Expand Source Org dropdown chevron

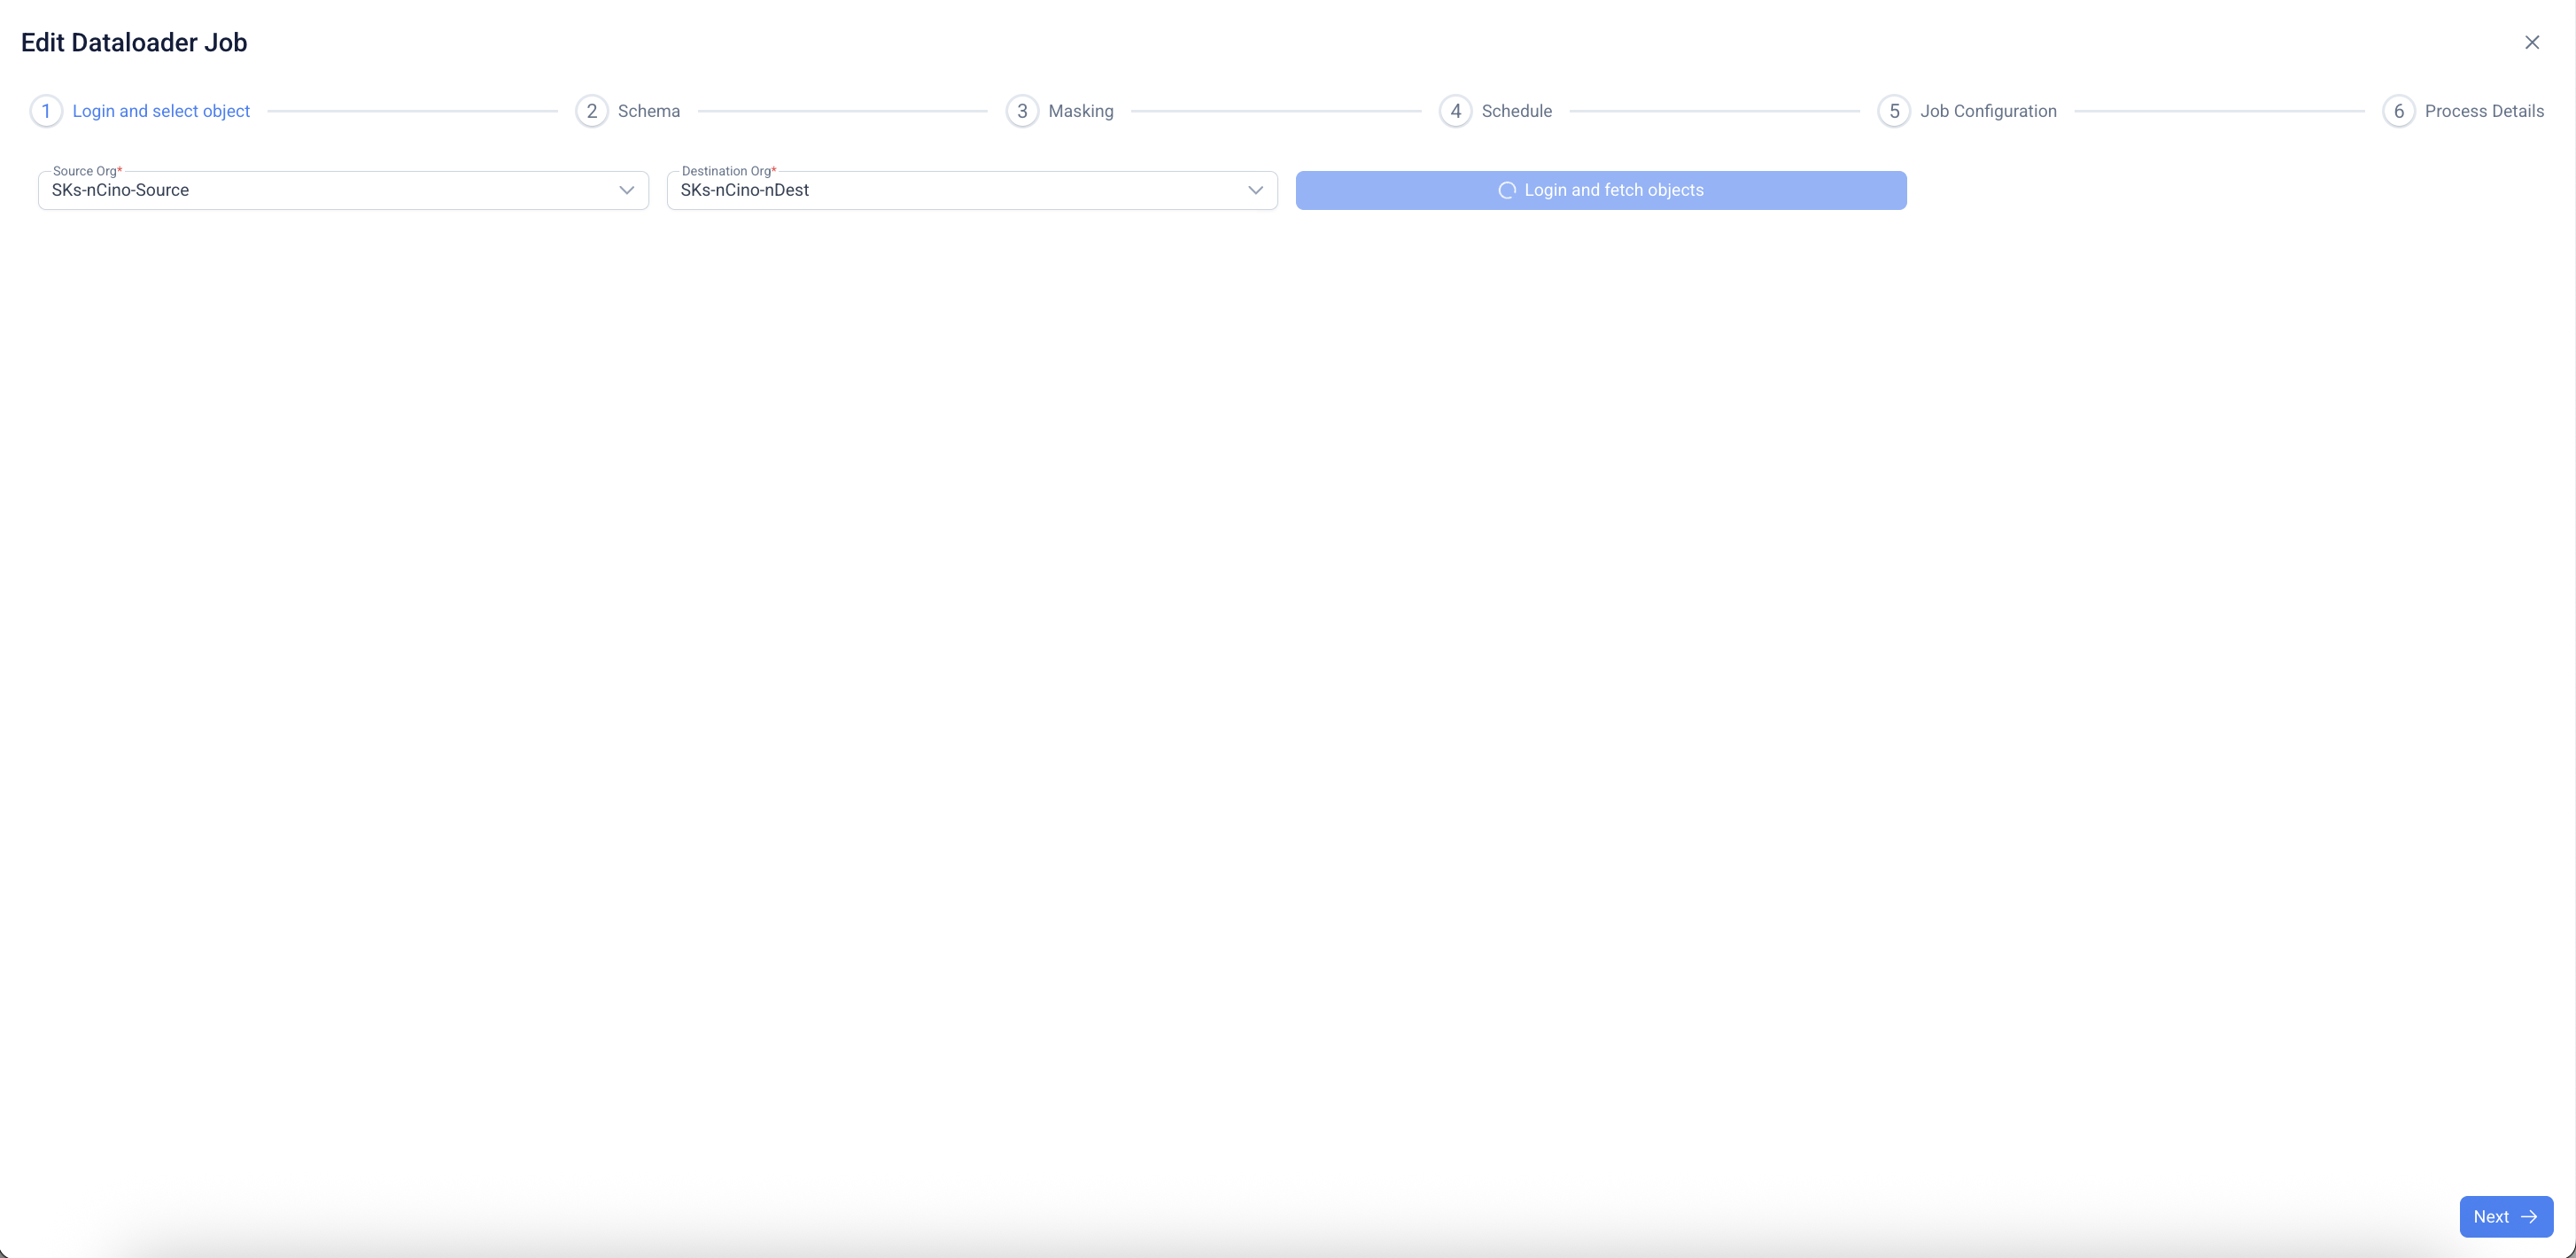click(627, 190)
